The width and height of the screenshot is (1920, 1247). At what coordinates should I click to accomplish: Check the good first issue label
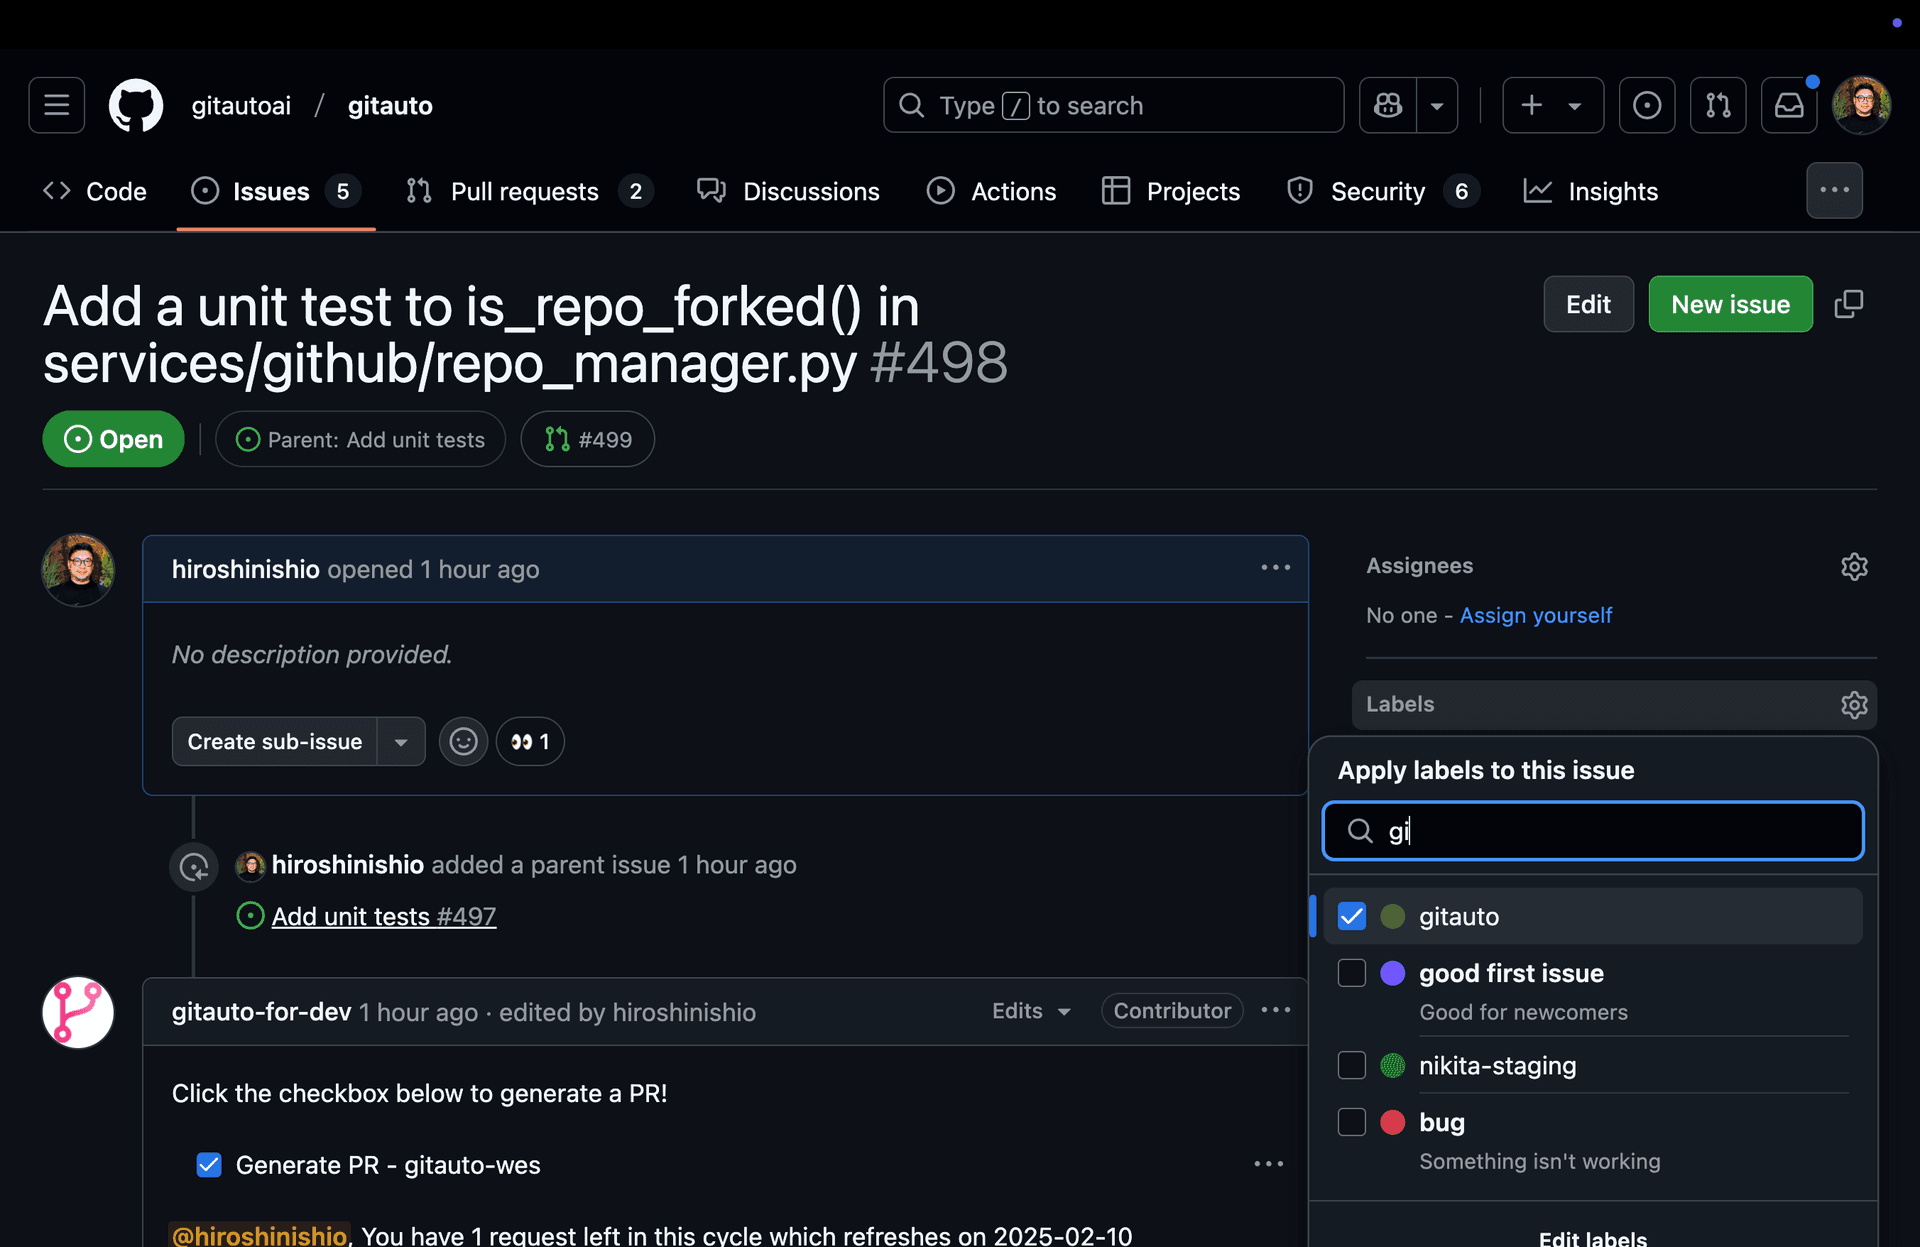1351,972
